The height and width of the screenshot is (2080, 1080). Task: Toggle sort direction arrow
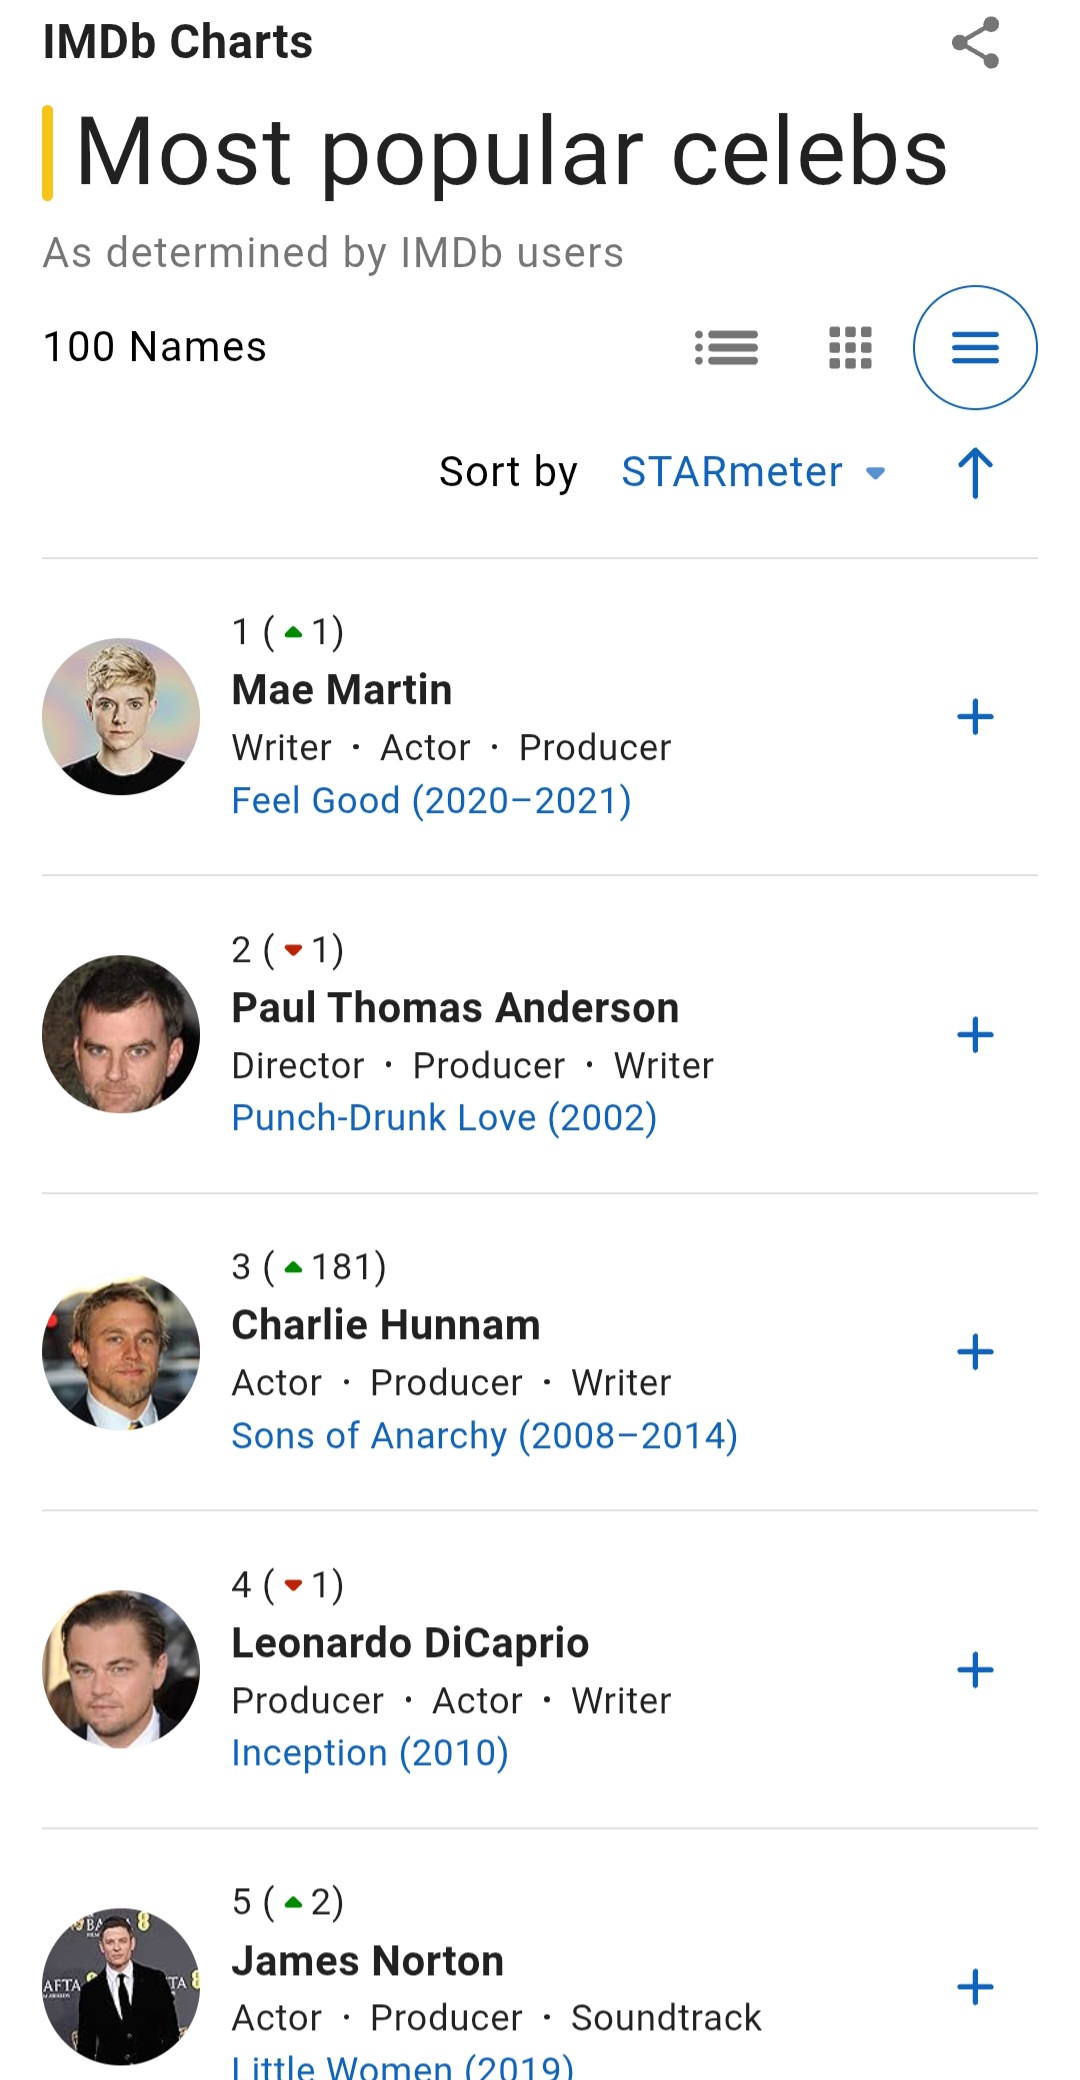[975, 472]
